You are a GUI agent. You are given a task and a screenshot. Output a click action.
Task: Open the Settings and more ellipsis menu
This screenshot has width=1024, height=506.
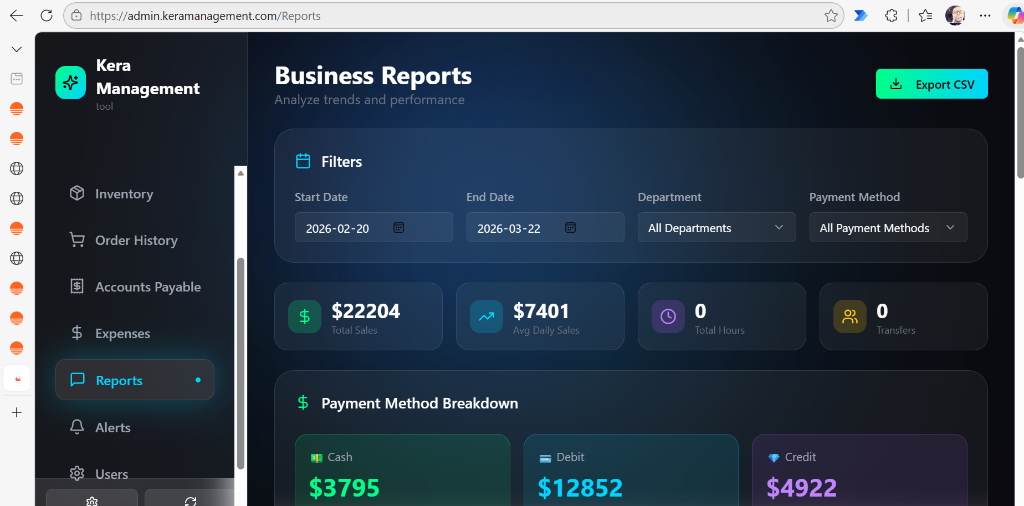point(985,16)
